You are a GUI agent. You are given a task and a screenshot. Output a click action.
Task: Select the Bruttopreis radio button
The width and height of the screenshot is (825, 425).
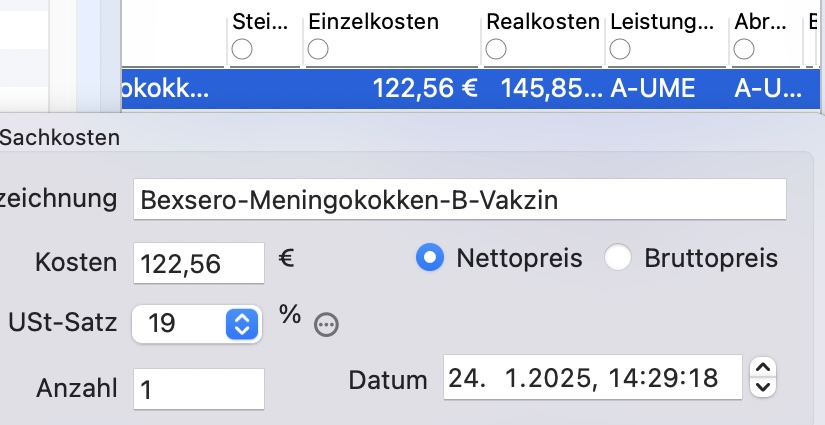point(618,258)
